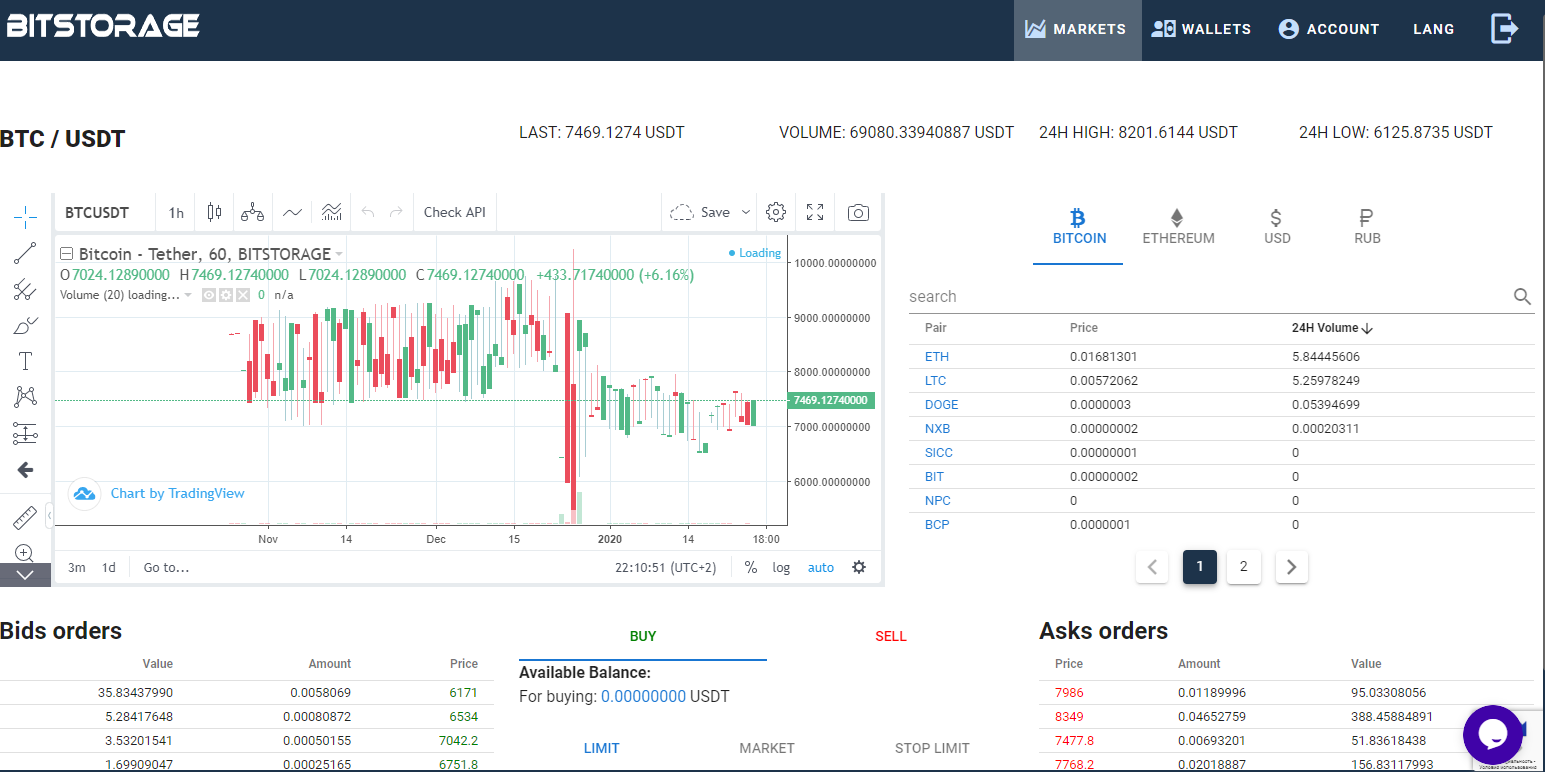Image resolution: width=1545 pixels, height=772 pixels.
Task: Open the WALLETS menu
Action: [x=1201, y=29]
